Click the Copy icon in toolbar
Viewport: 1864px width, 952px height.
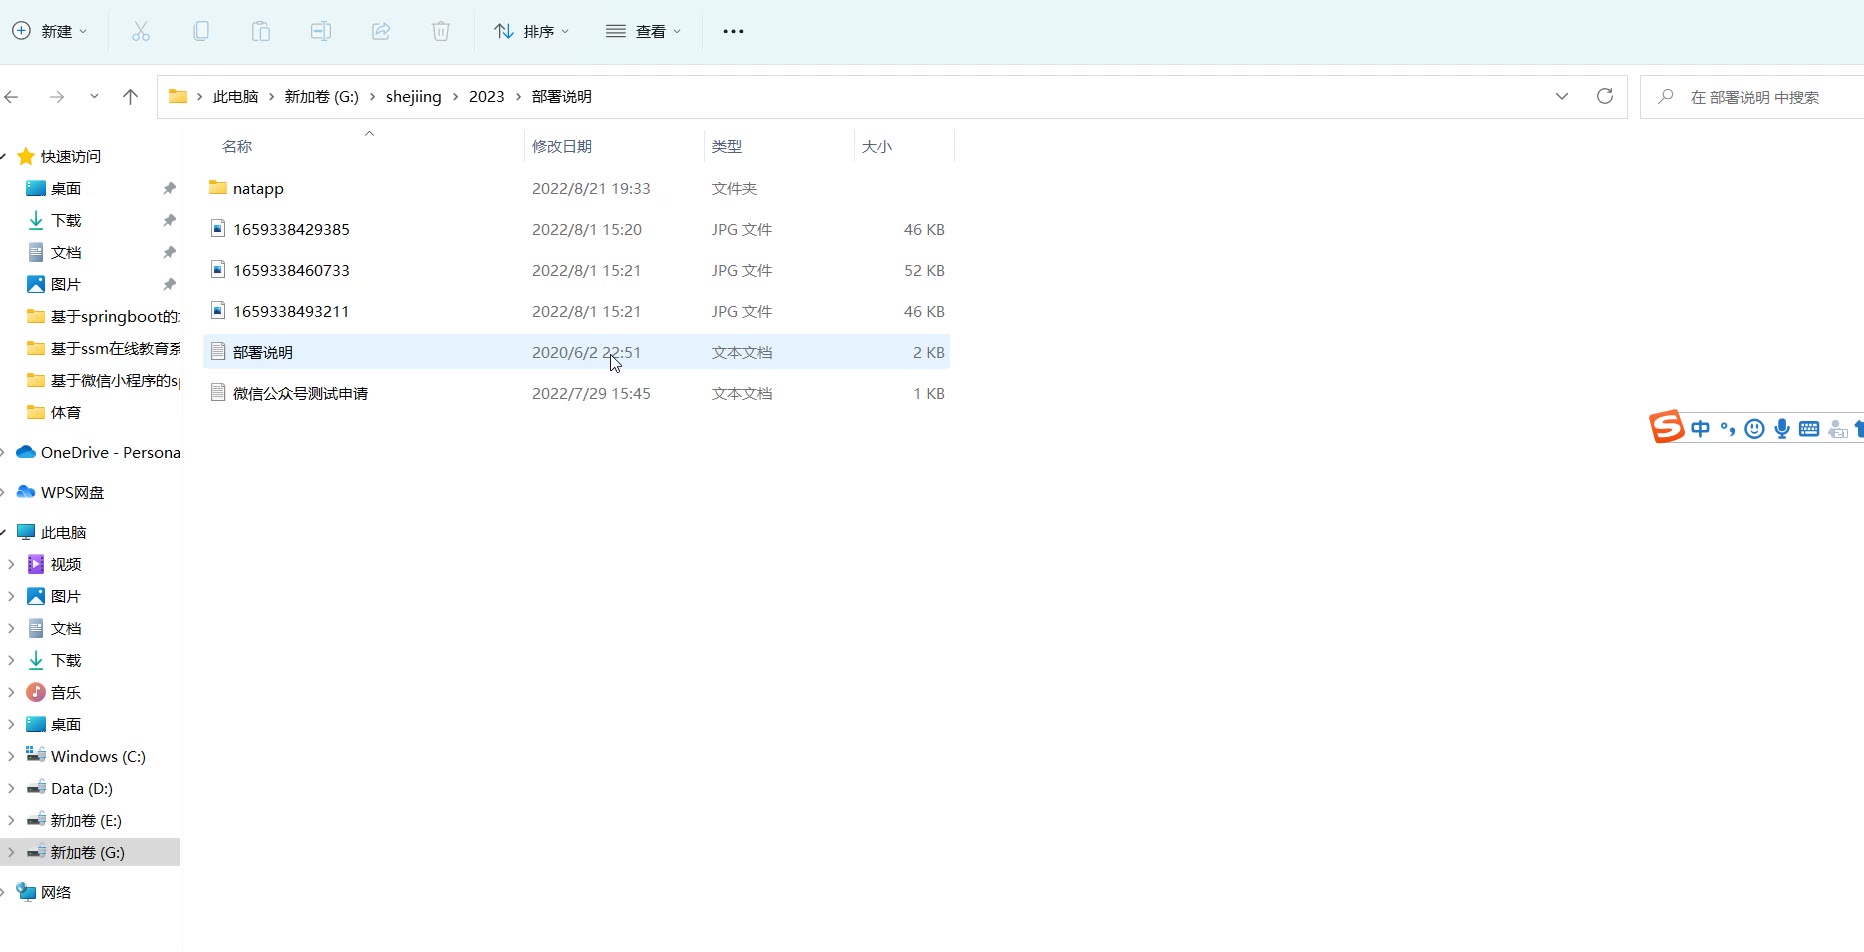(201, 32)
